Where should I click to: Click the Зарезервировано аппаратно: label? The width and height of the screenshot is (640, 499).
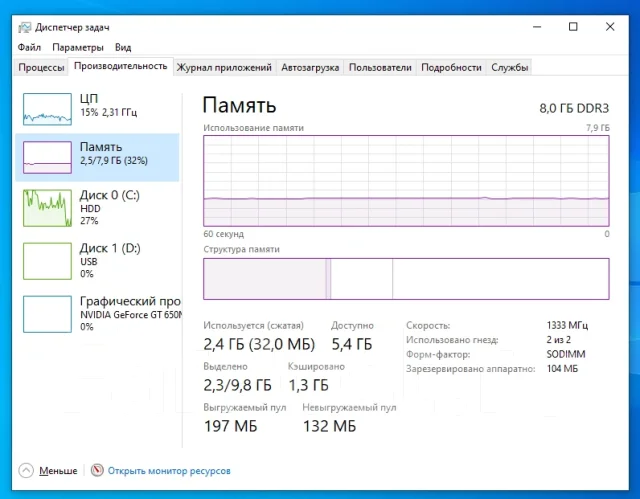coord(471,368)
